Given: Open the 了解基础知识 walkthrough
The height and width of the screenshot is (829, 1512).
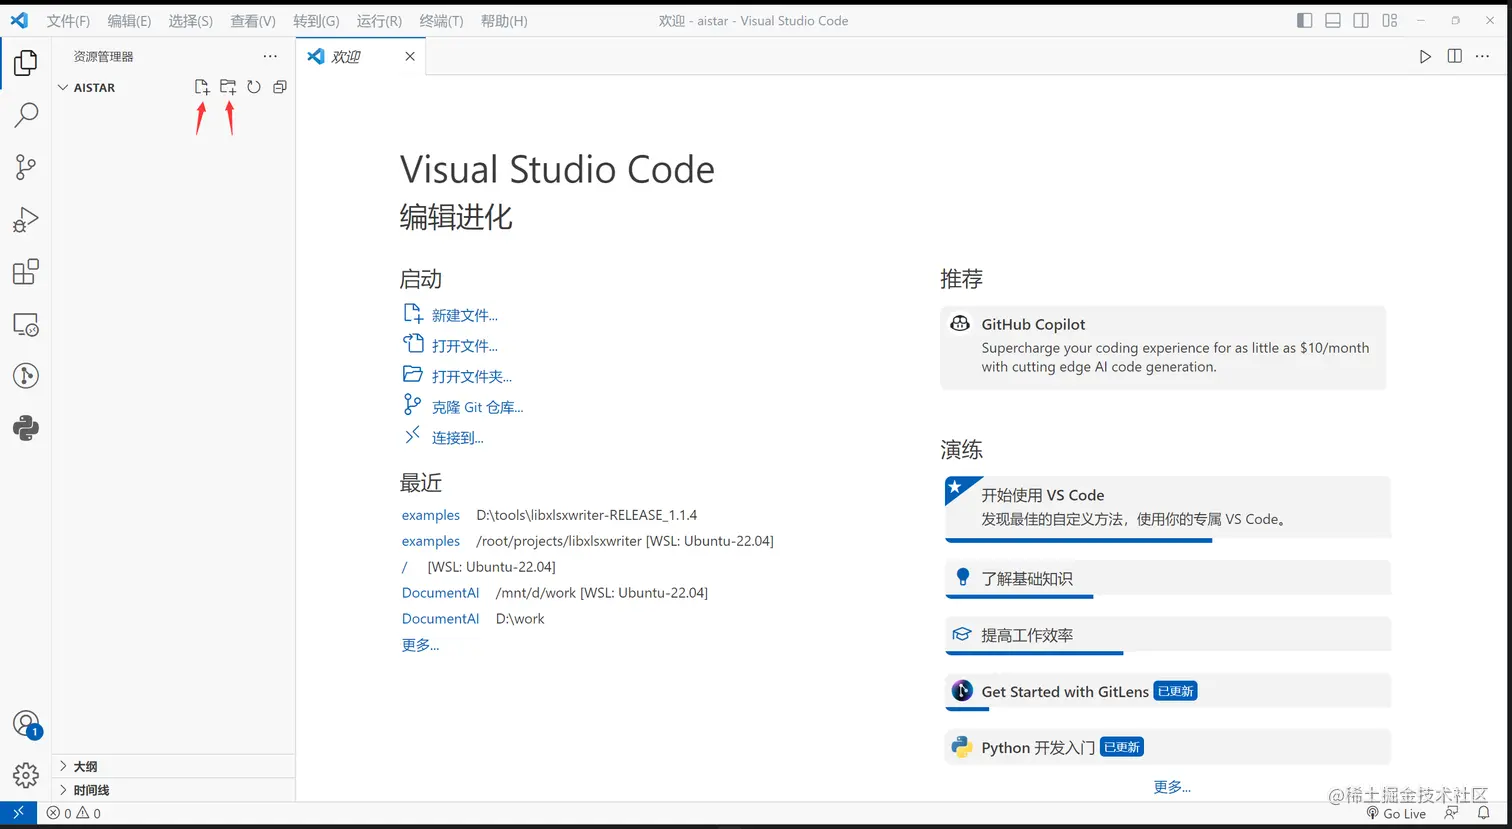Looking at the screenshot, I should (1168, 578).
